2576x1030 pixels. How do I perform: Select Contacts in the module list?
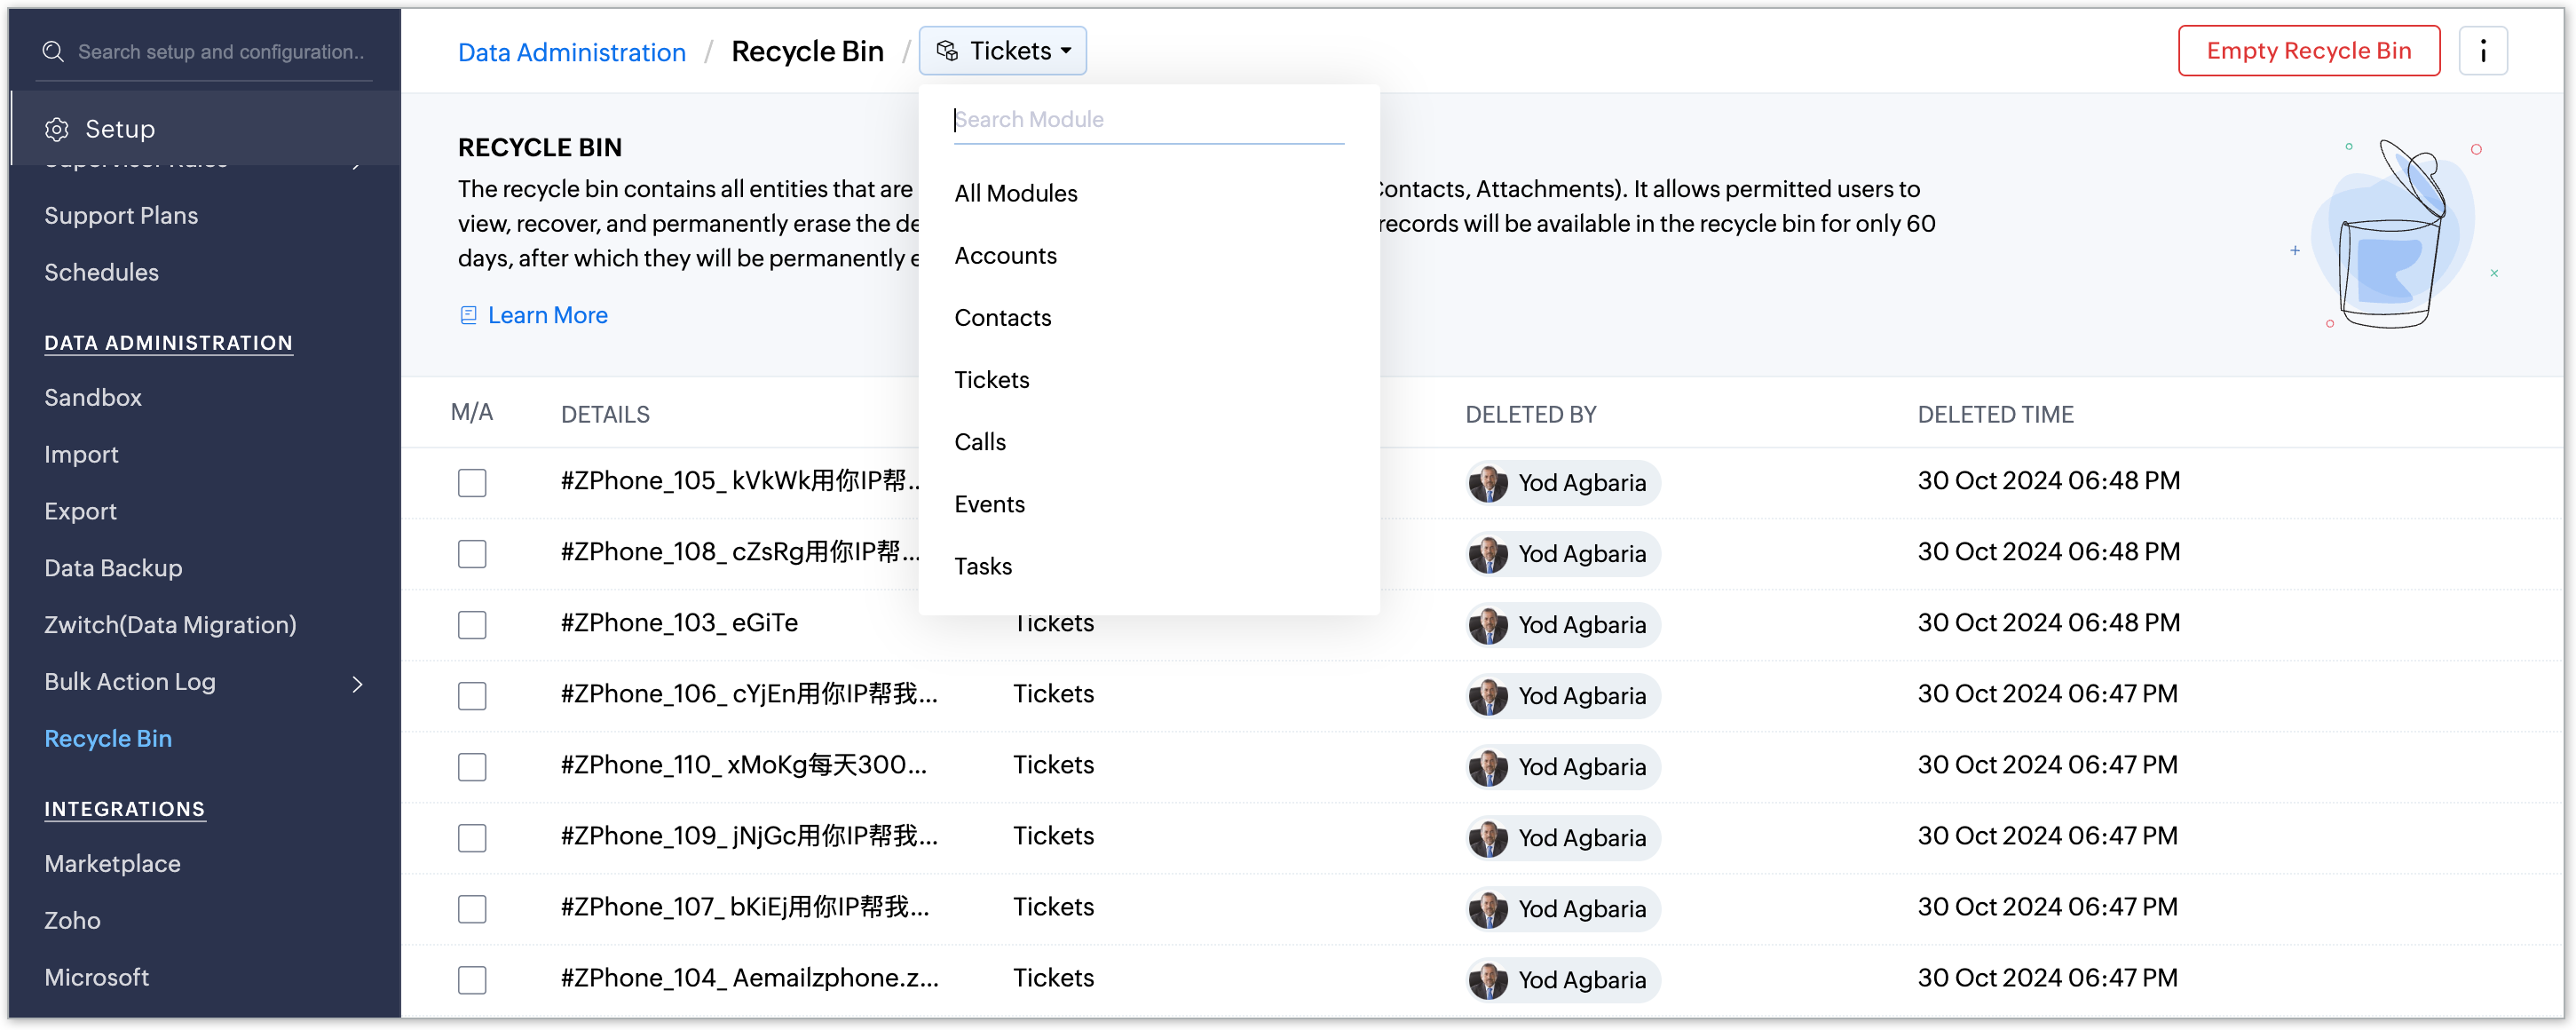[1002, 318]
